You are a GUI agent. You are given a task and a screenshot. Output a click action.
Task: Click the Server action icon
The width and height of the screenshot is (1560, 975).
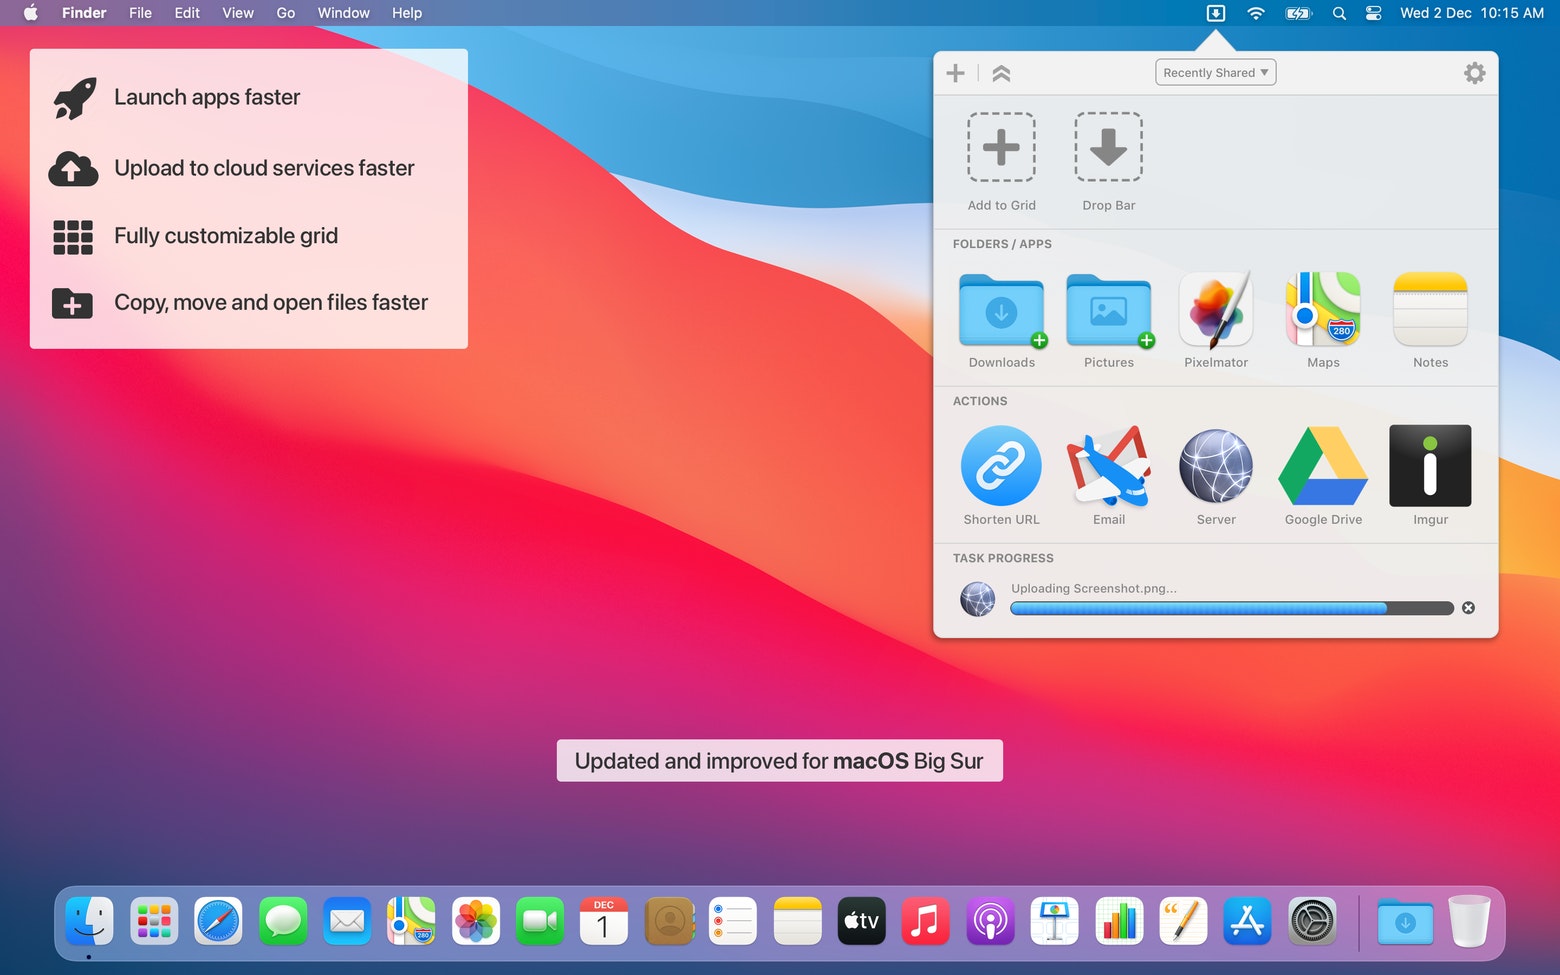(x=1215, y=466)
